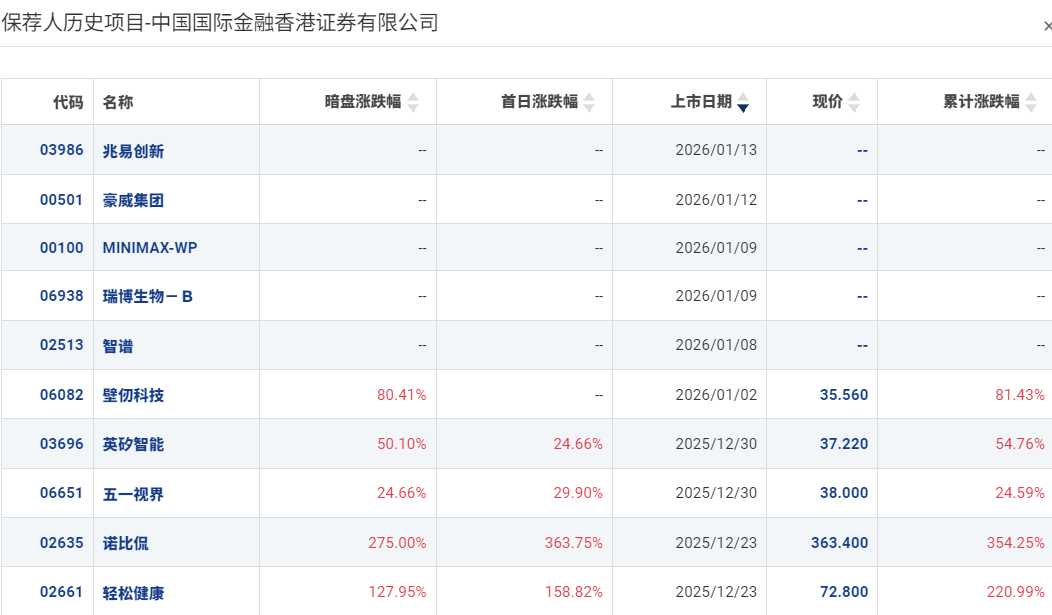
Task: Open 豪威集团 stock page
Action: click(x=133, y=200)
